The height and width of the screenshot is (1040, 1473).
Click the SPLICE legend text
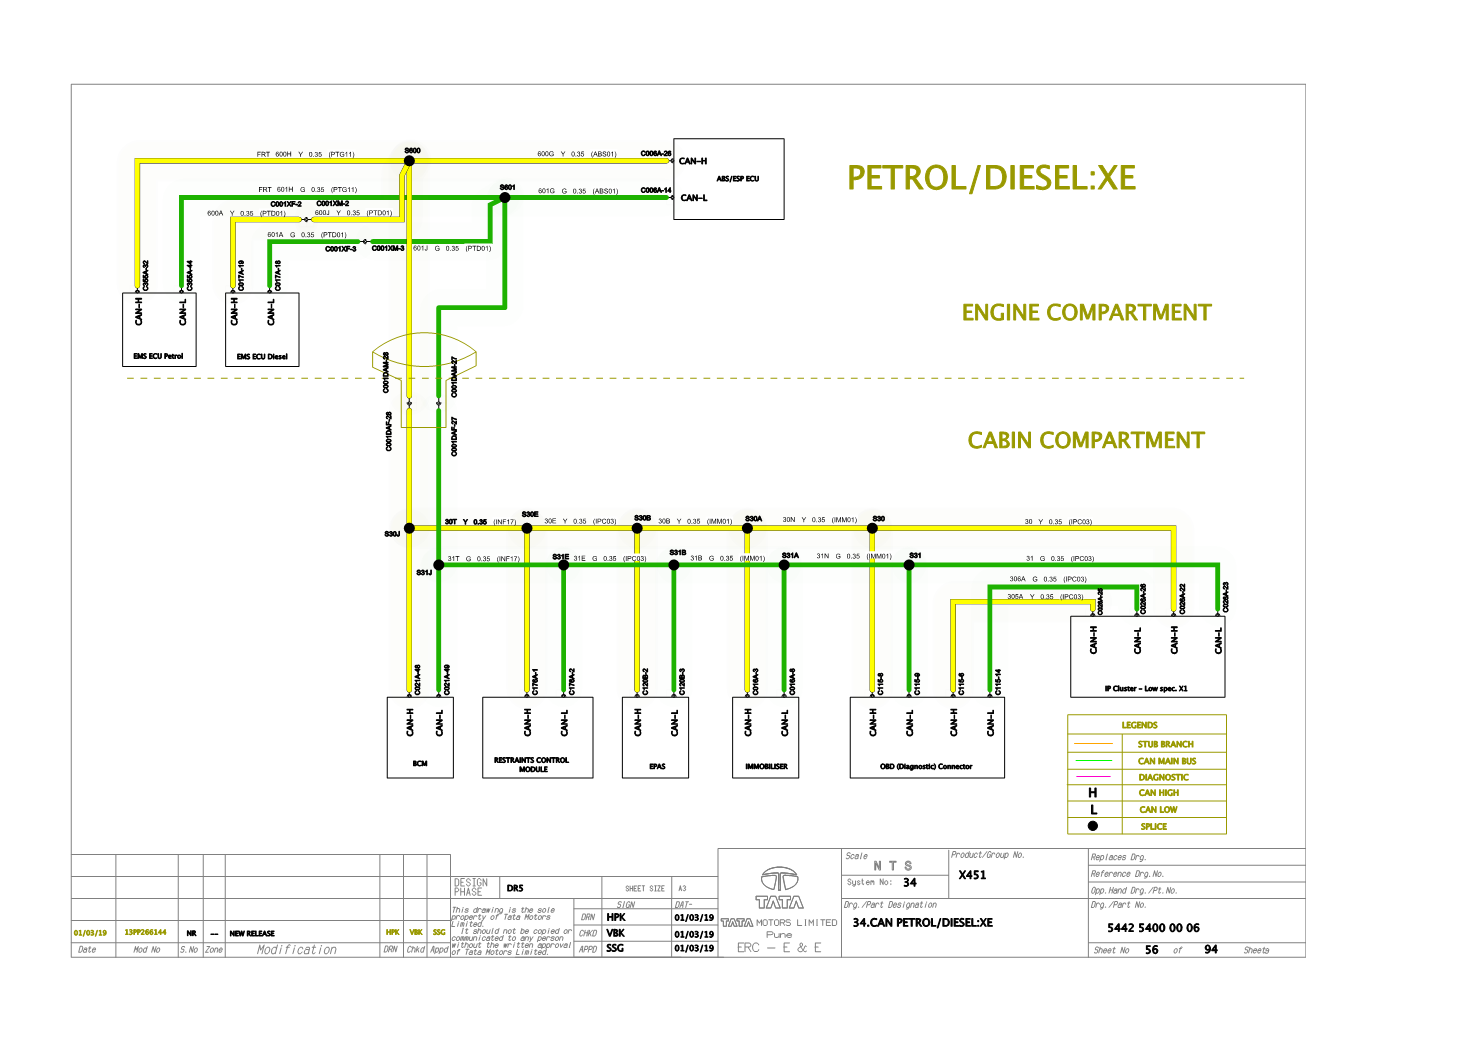1154,827
